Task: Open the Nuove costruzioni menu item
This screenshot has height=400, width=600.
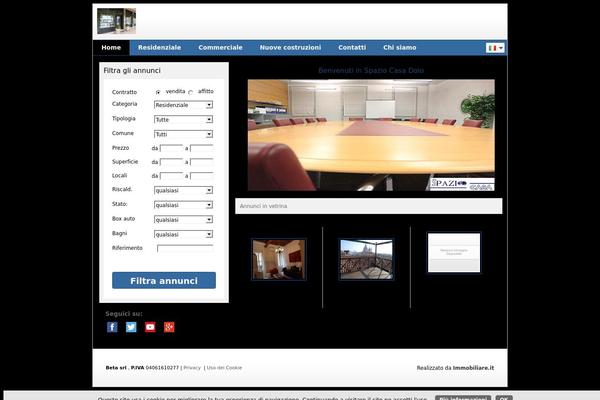Action: coord(290,47)
